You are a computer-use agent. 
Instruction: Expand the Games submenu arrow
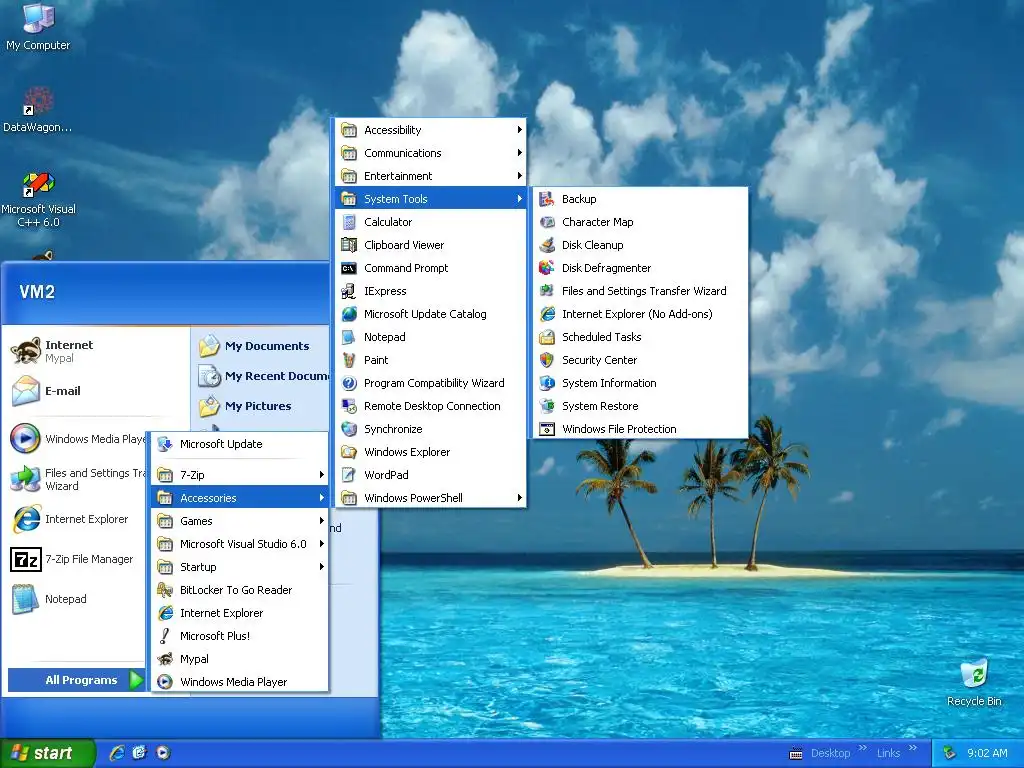pyautogui.click(x=321, y=520)
